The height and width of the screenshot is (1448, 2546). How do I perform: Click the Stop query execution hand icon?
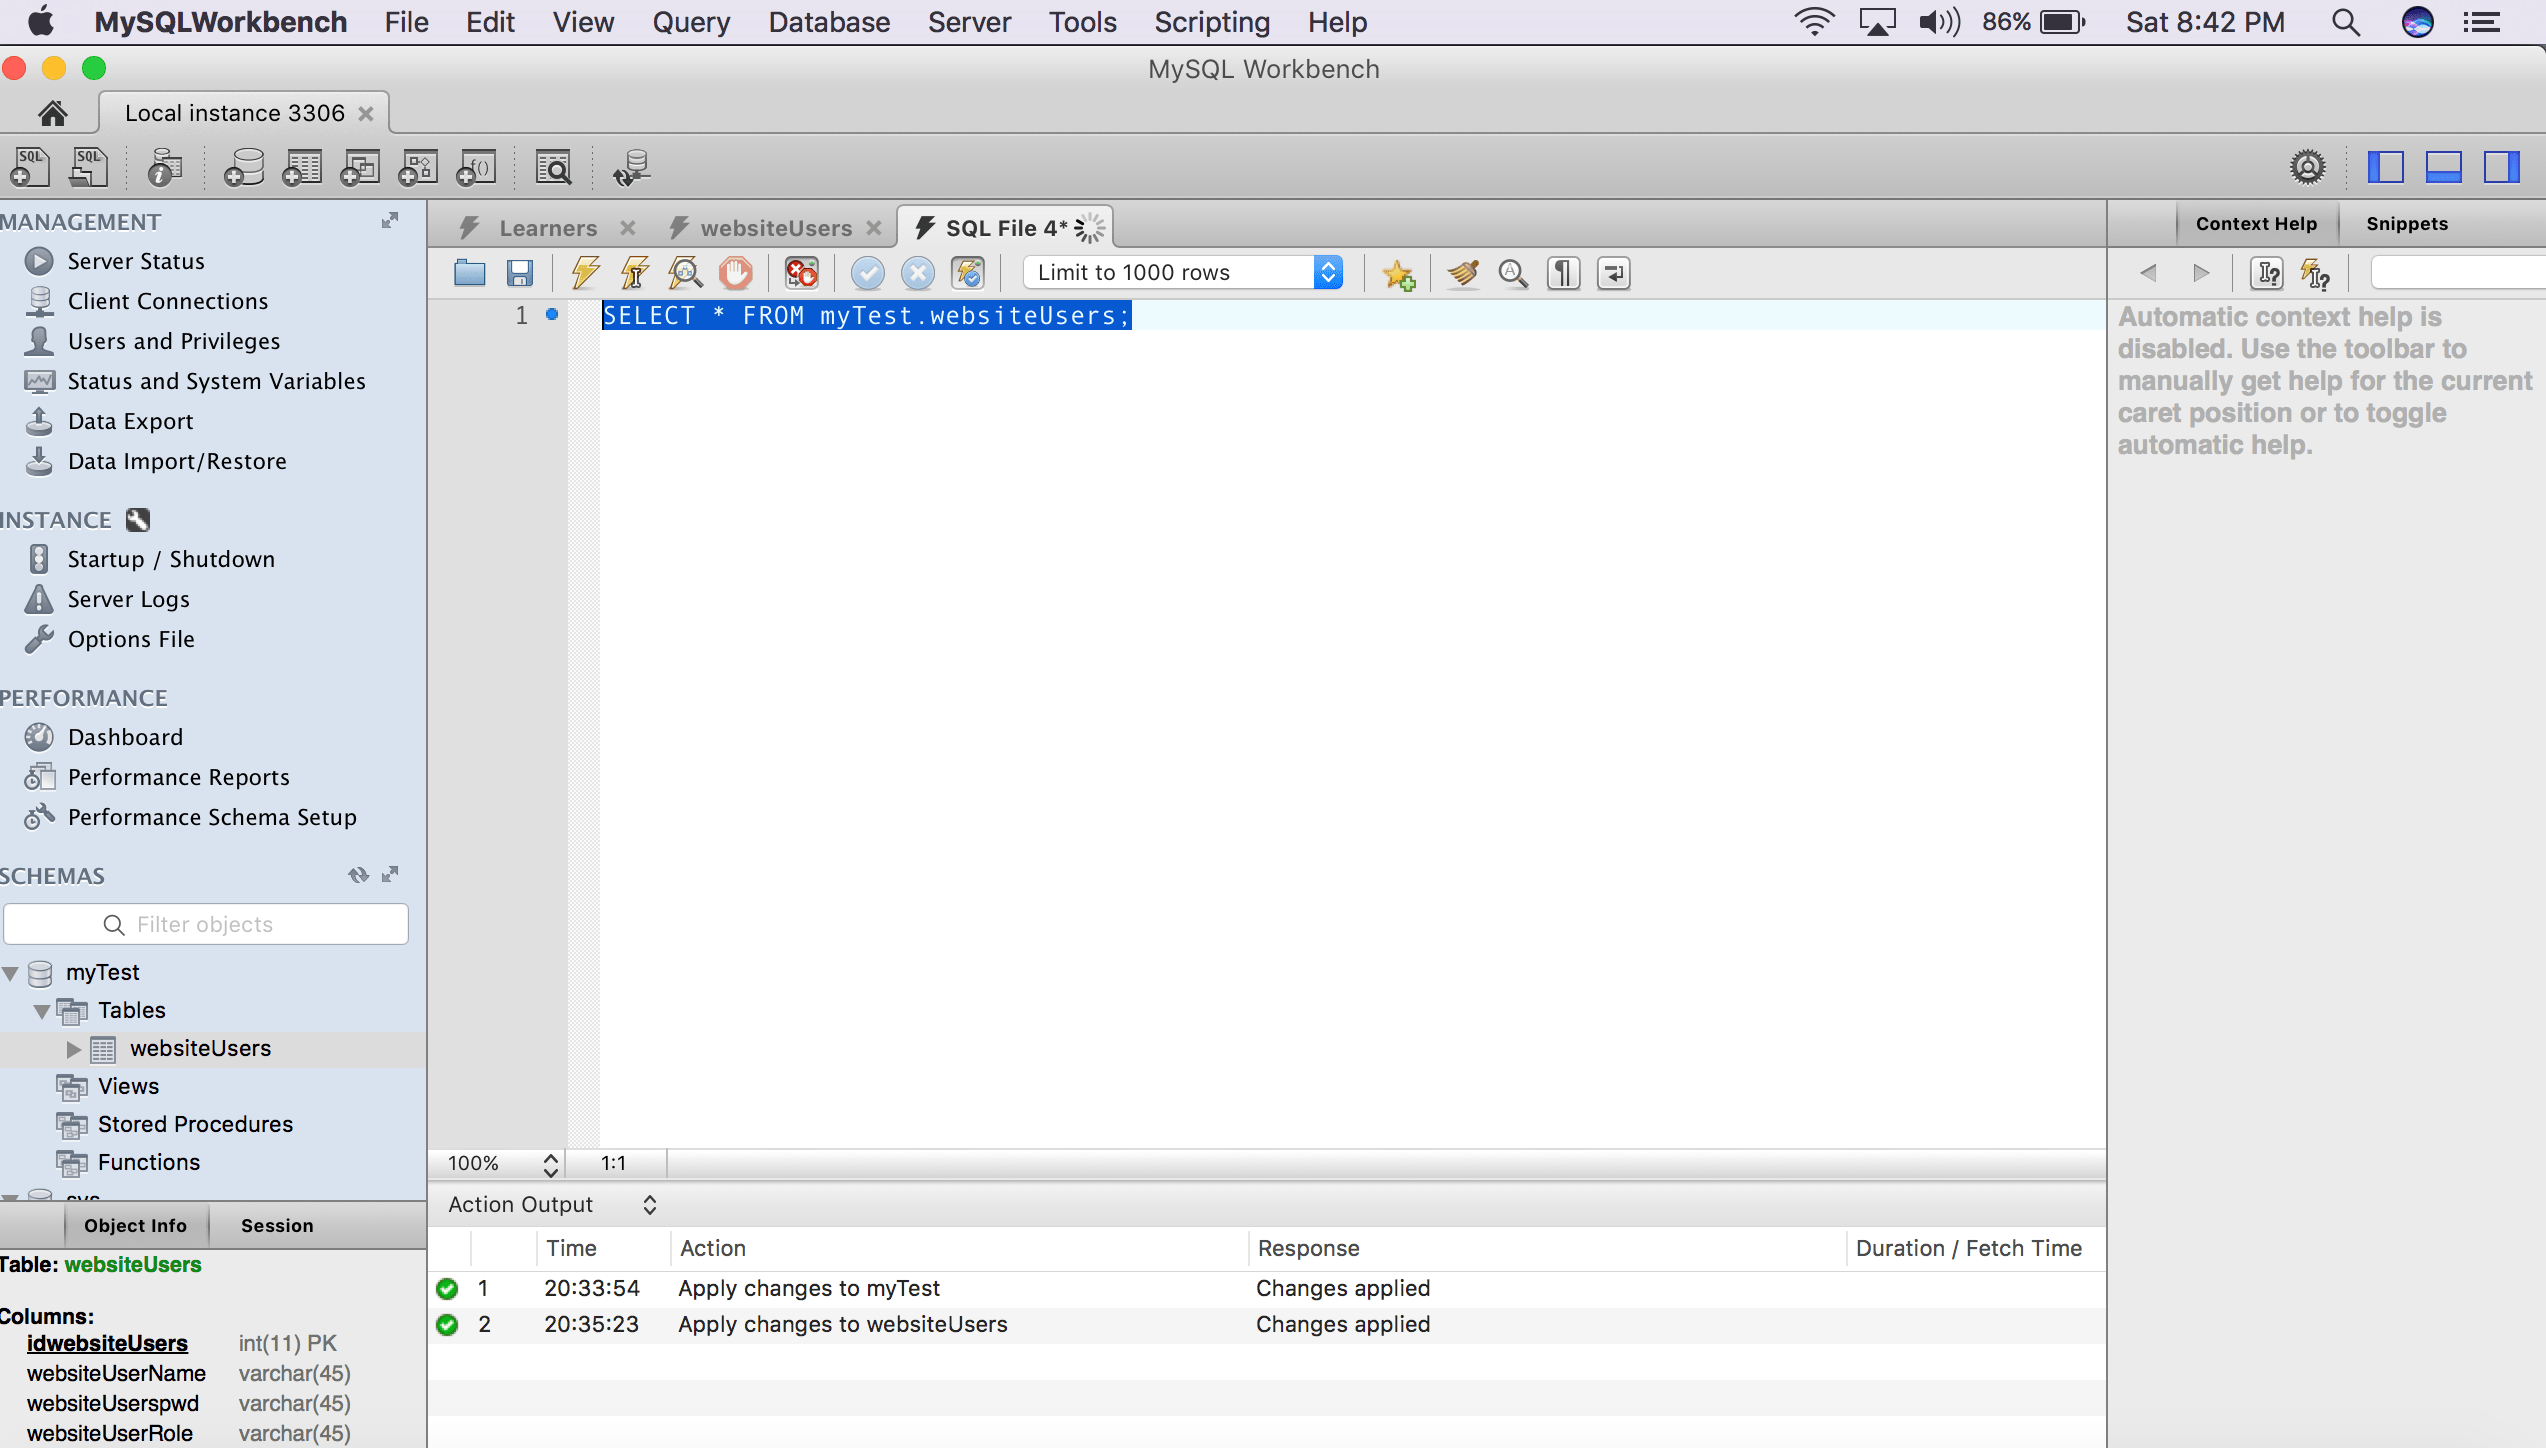pos(736,273)
